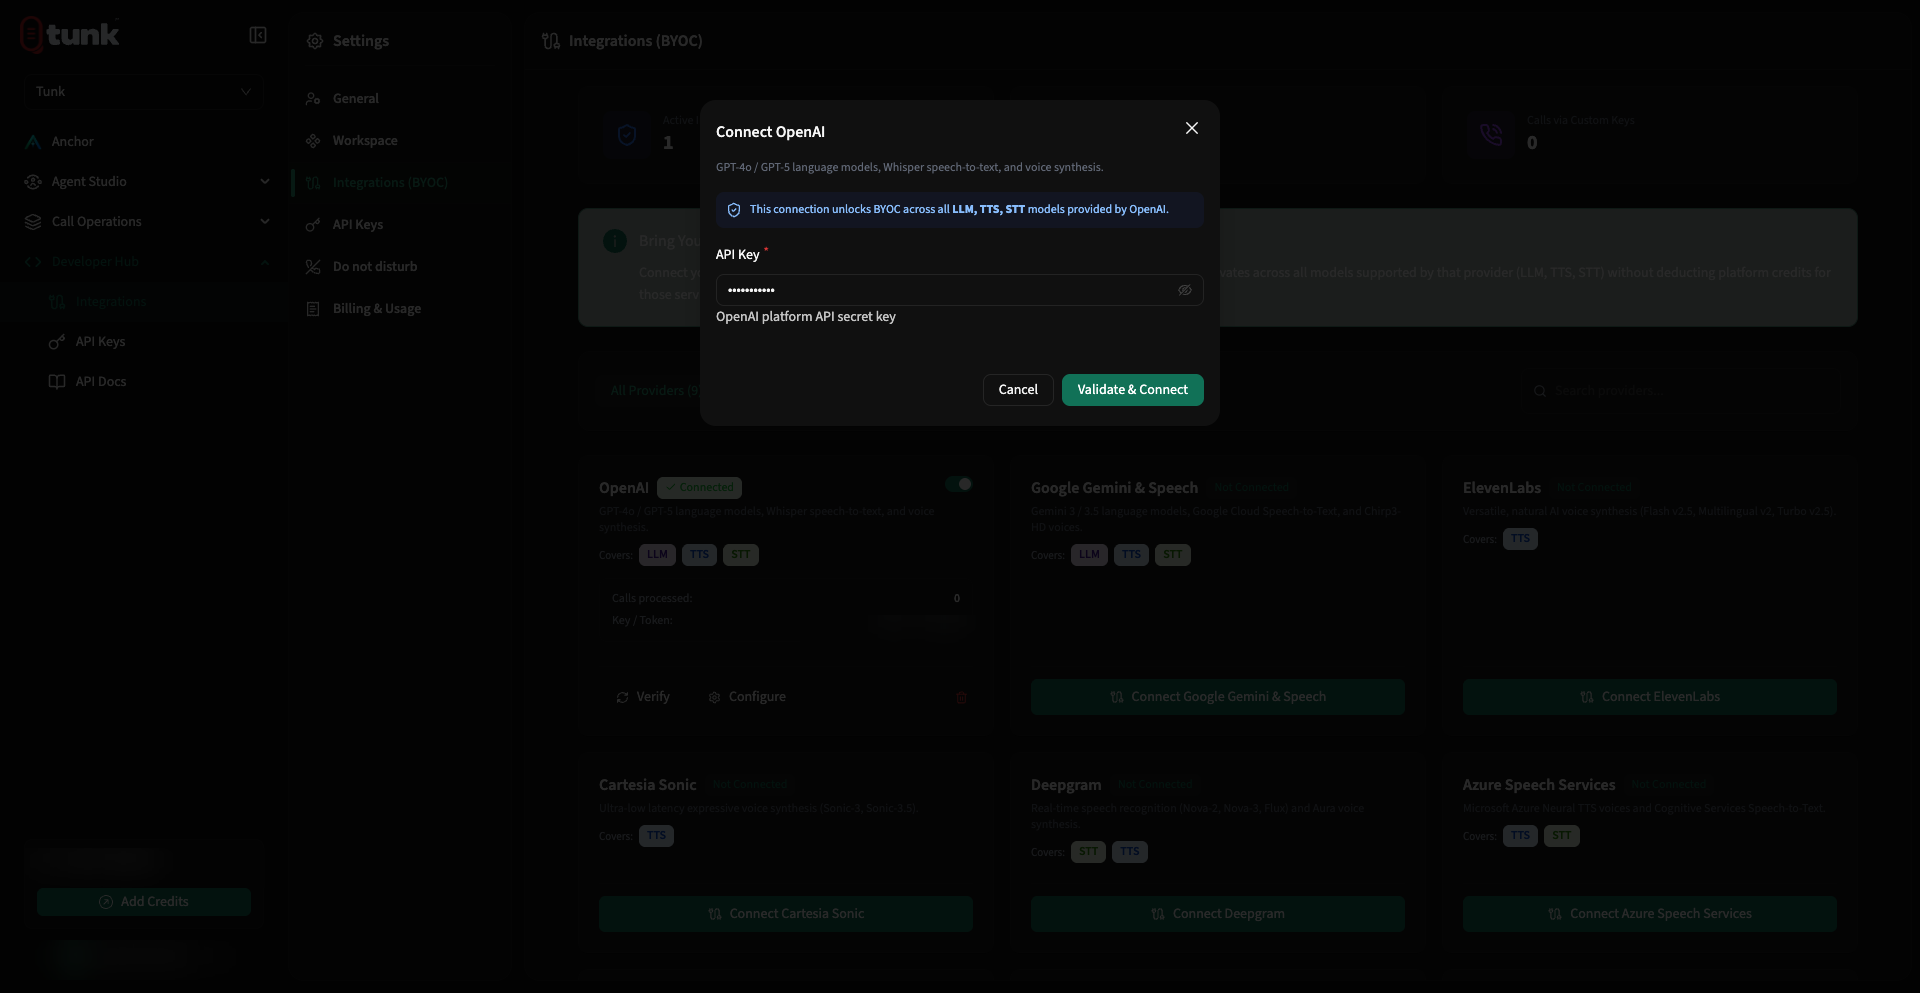The image size is (1920, 993).
Task: Open the Tunk workspace dropdown
Action: click(x=143, y=91)
